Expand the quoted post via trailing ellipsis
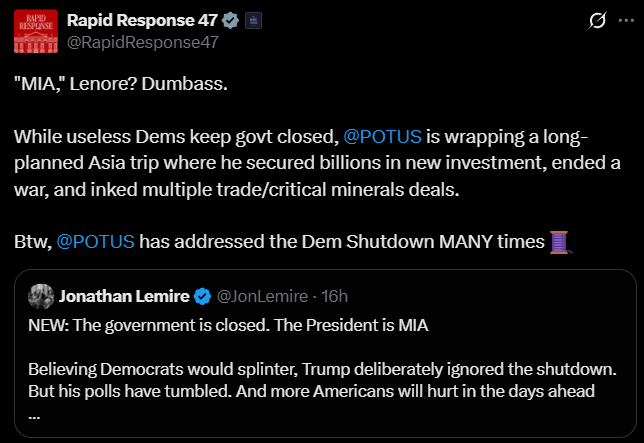Viewport: 644px width, 443px height. (36, 413)
